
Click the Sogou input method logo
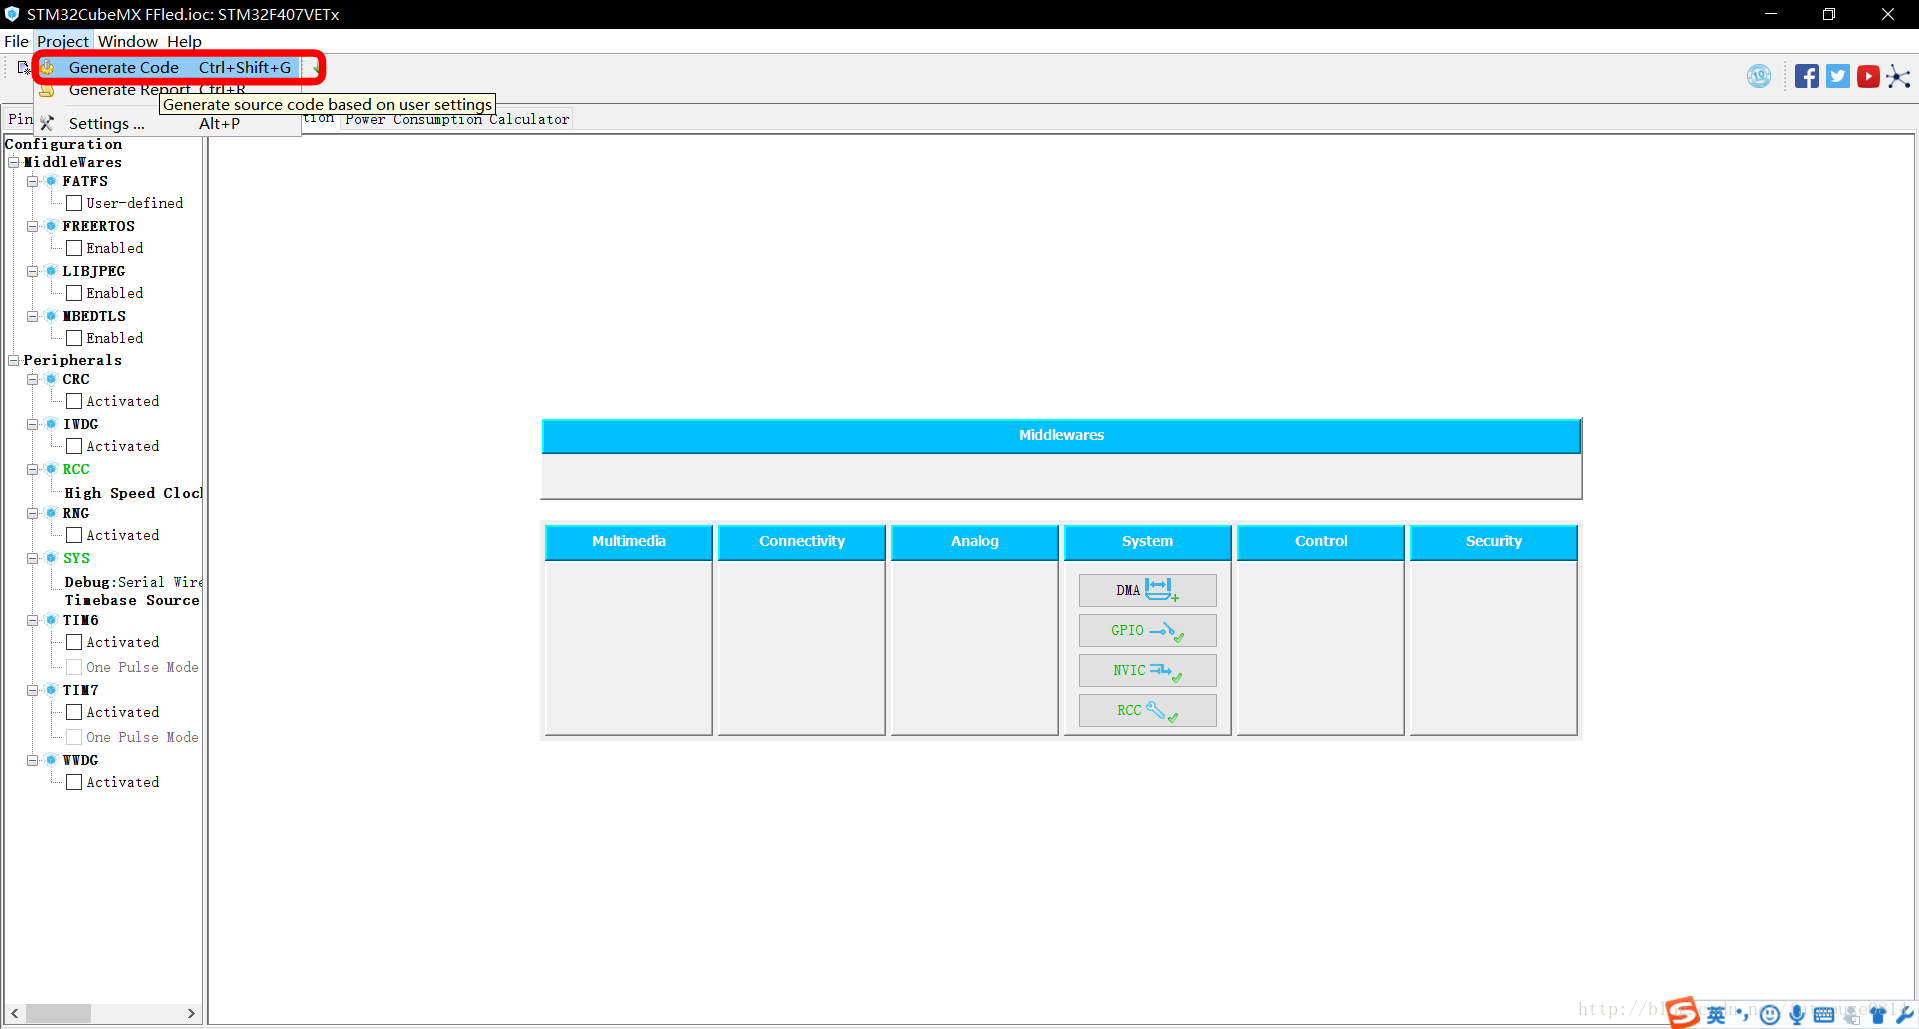pos(1682,1013)
